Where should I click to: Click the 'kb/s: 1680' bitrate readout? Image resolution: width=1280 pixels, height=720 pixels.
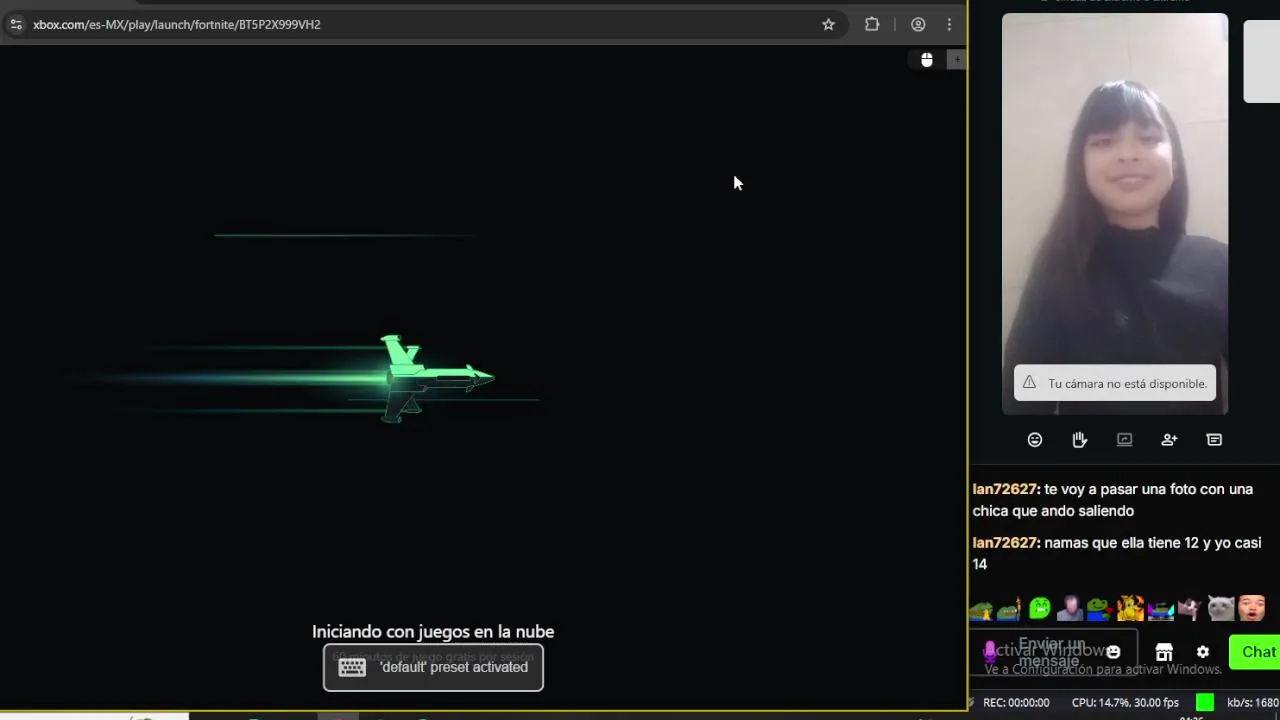click(x=1253, y=703)
